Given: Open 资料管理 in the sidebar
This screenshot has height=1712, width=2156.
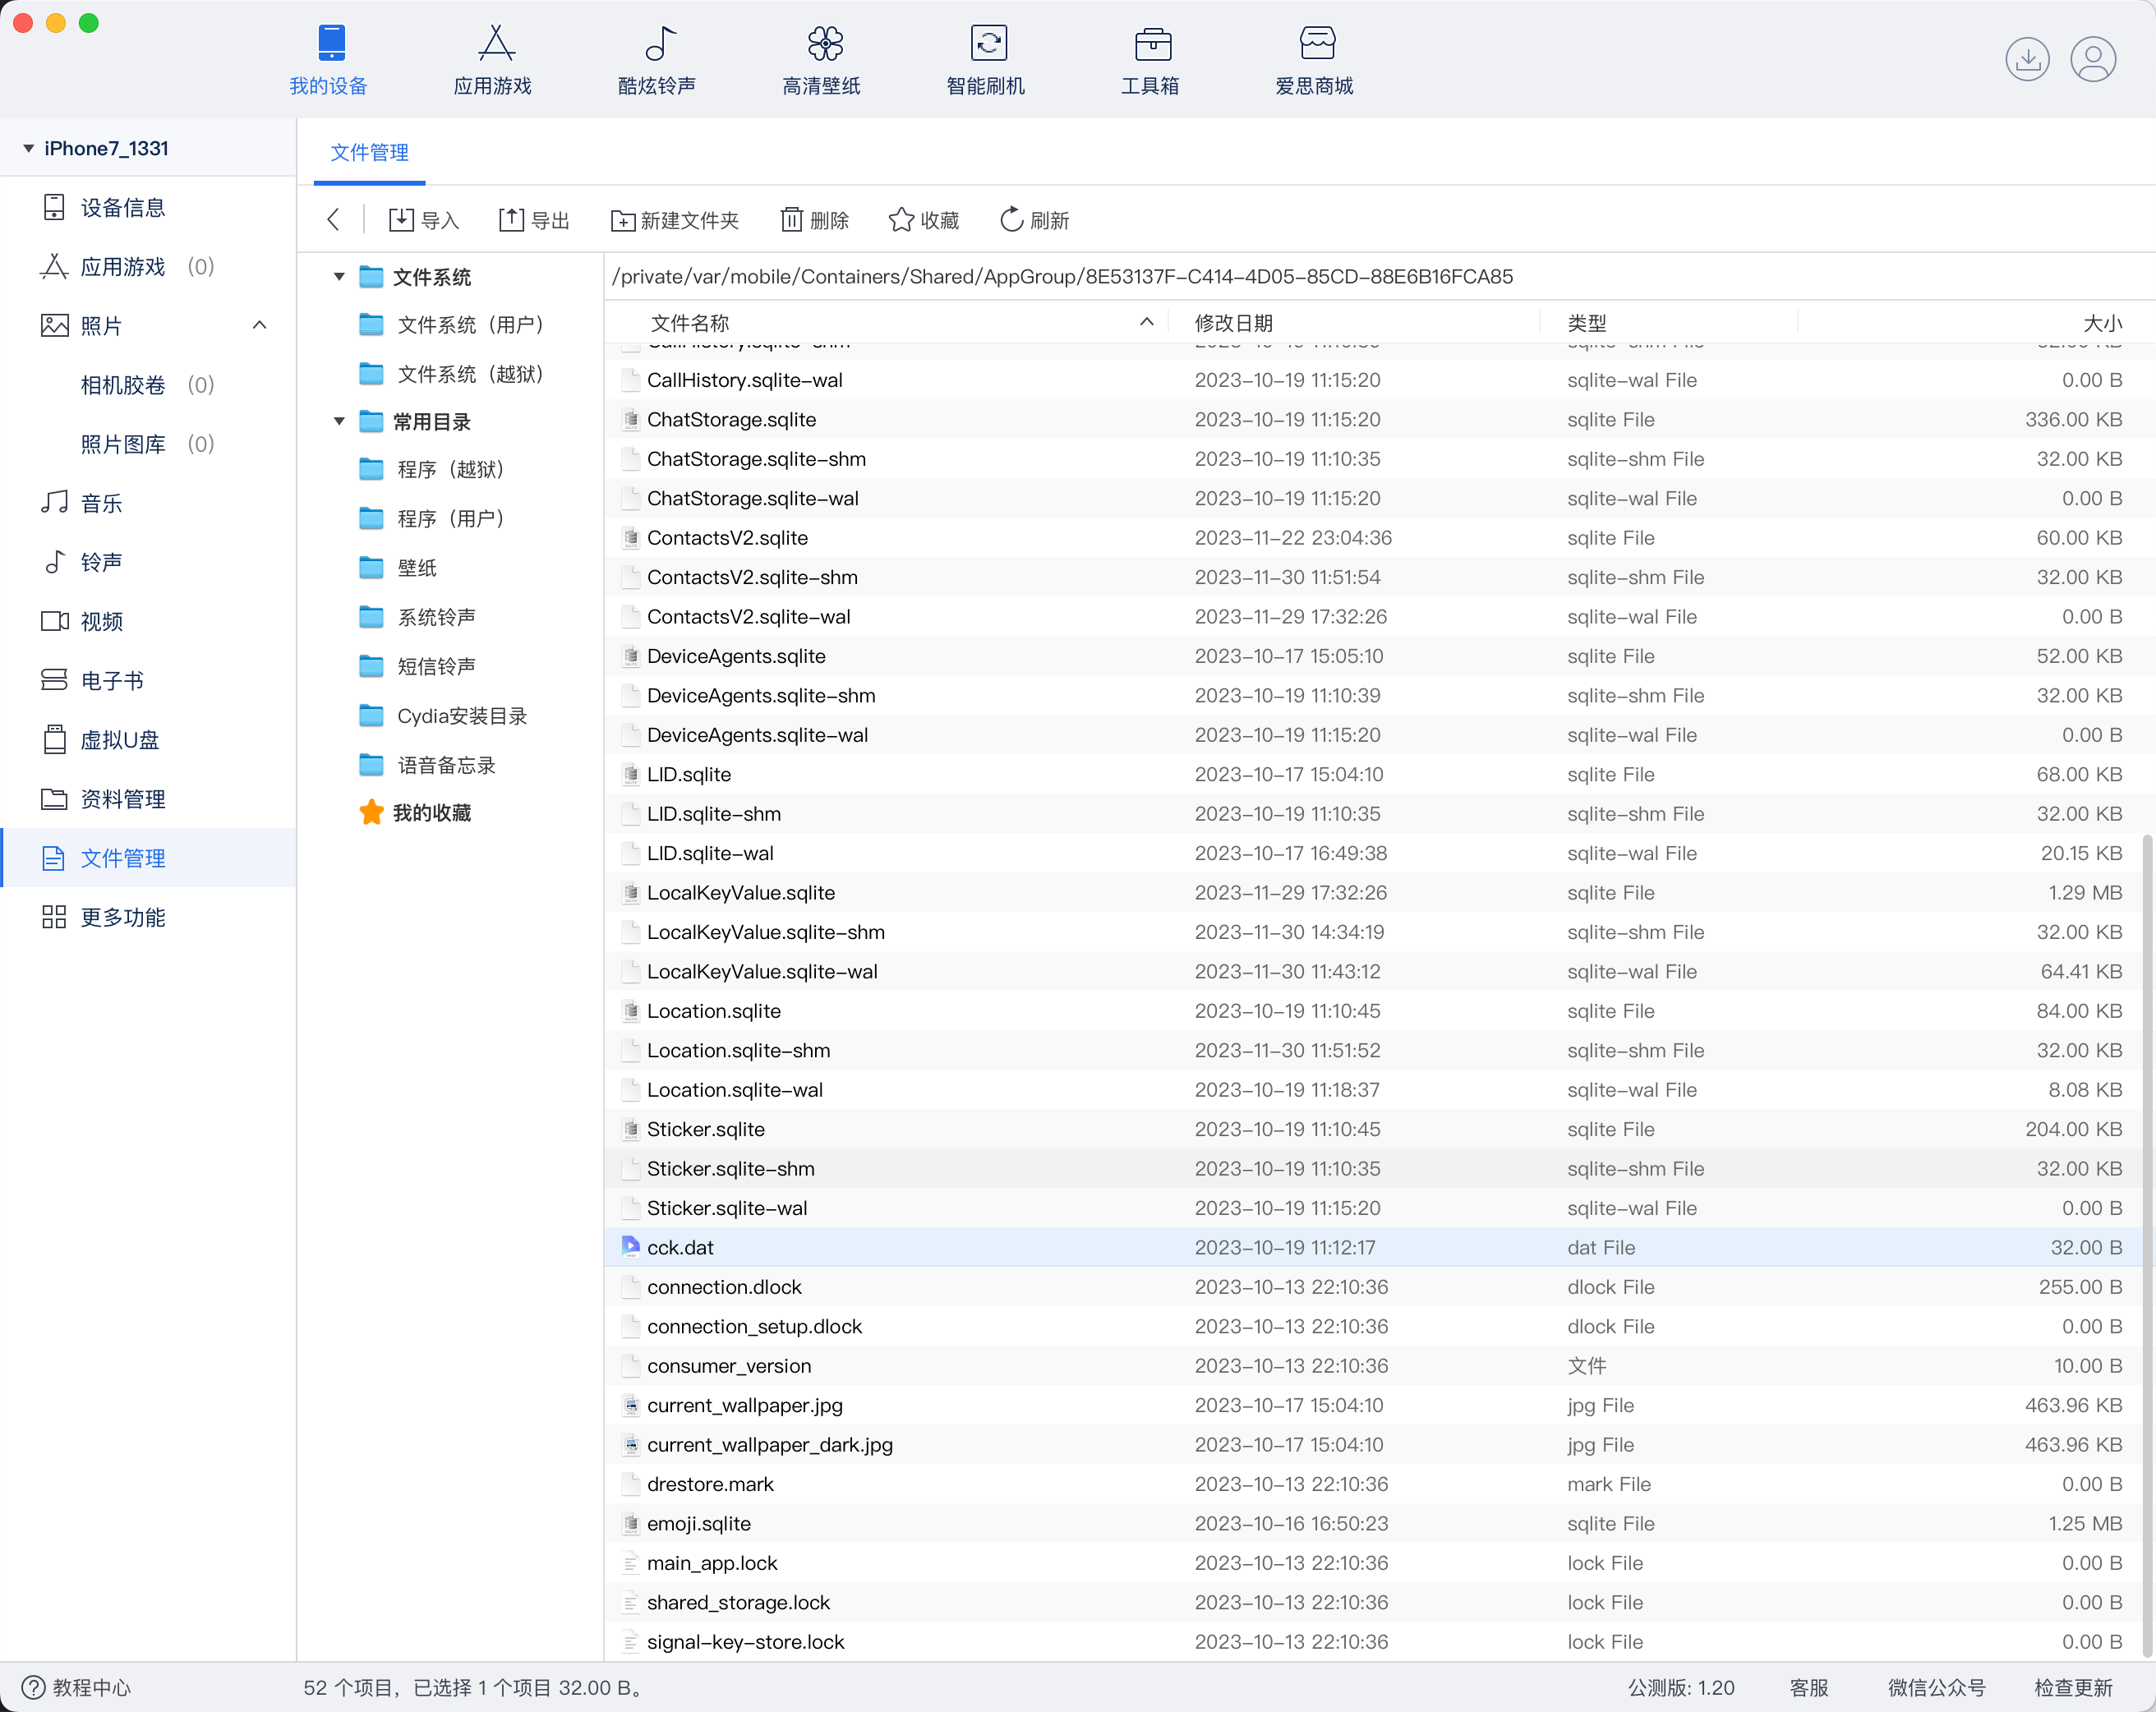Looking at the screenshot, I should point(148,799).
